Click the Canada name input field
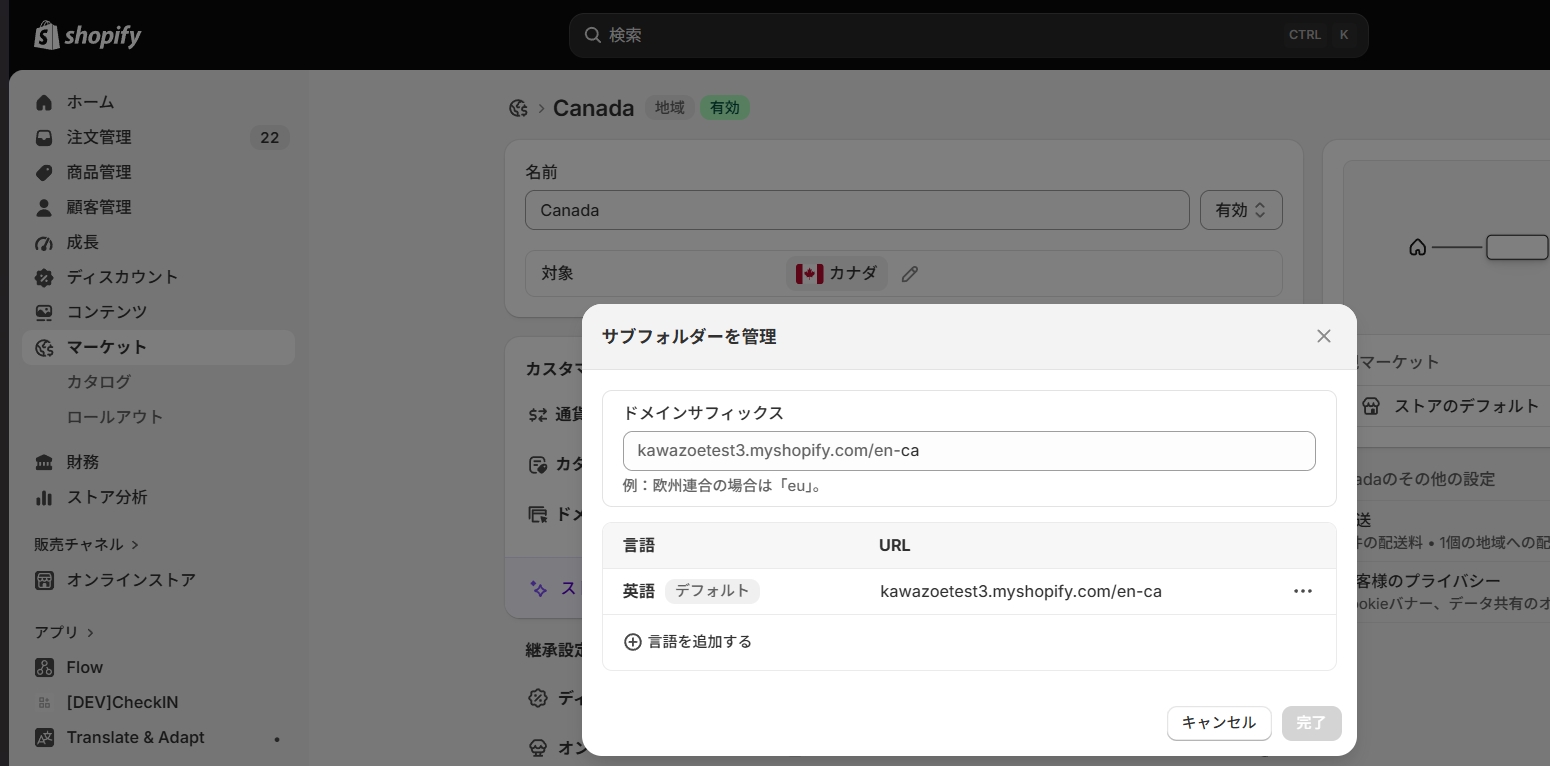Viewport: 1550px width, 766px height. [857, 210]
